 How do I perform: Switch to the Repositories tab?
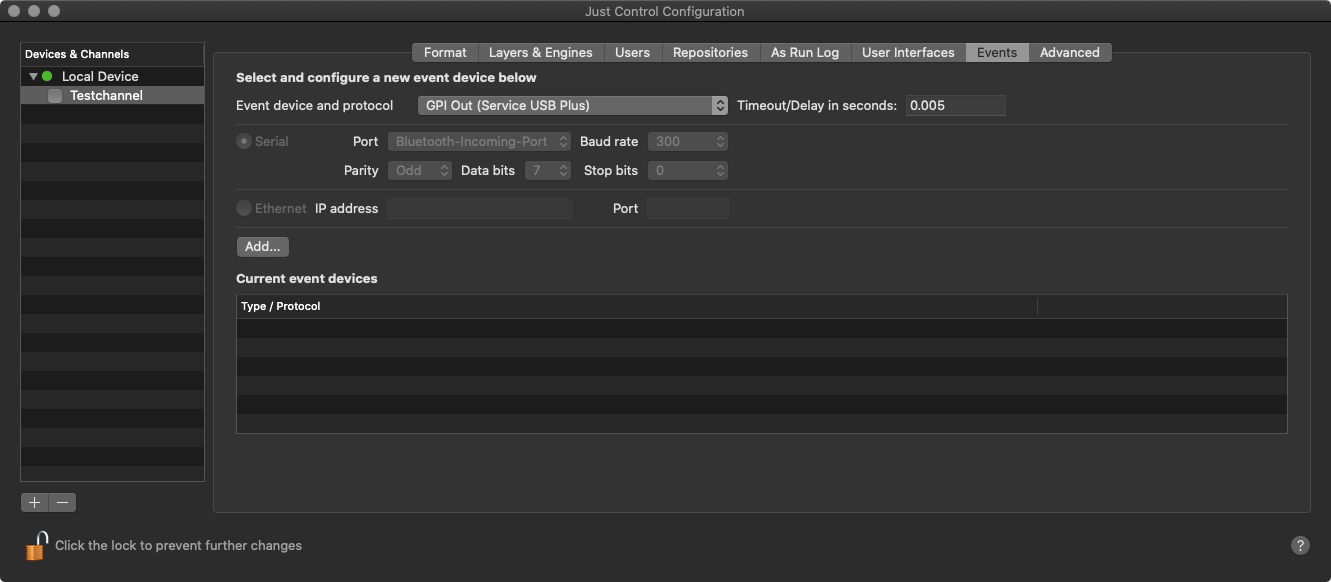tap(710, 52)
